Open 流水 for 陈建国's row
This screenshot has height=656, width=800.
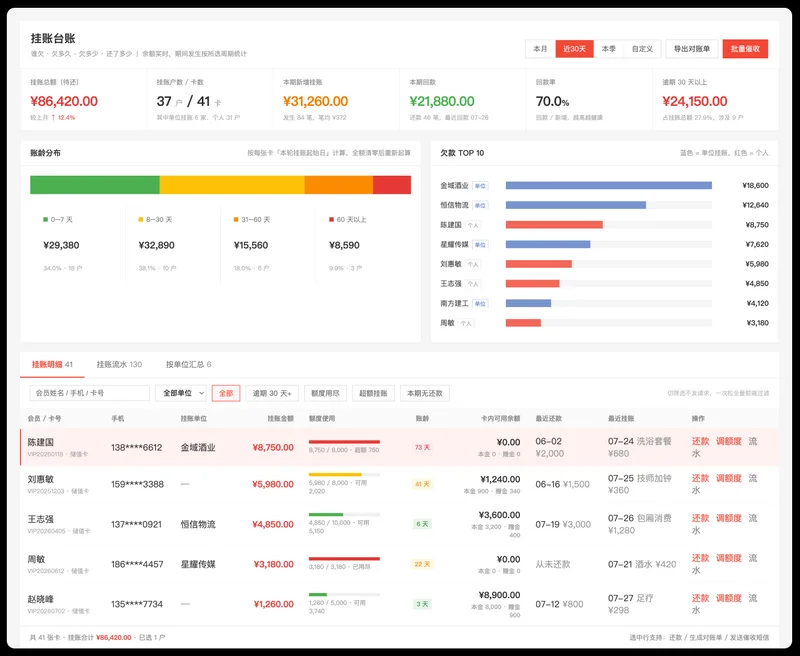coord(753,441)
